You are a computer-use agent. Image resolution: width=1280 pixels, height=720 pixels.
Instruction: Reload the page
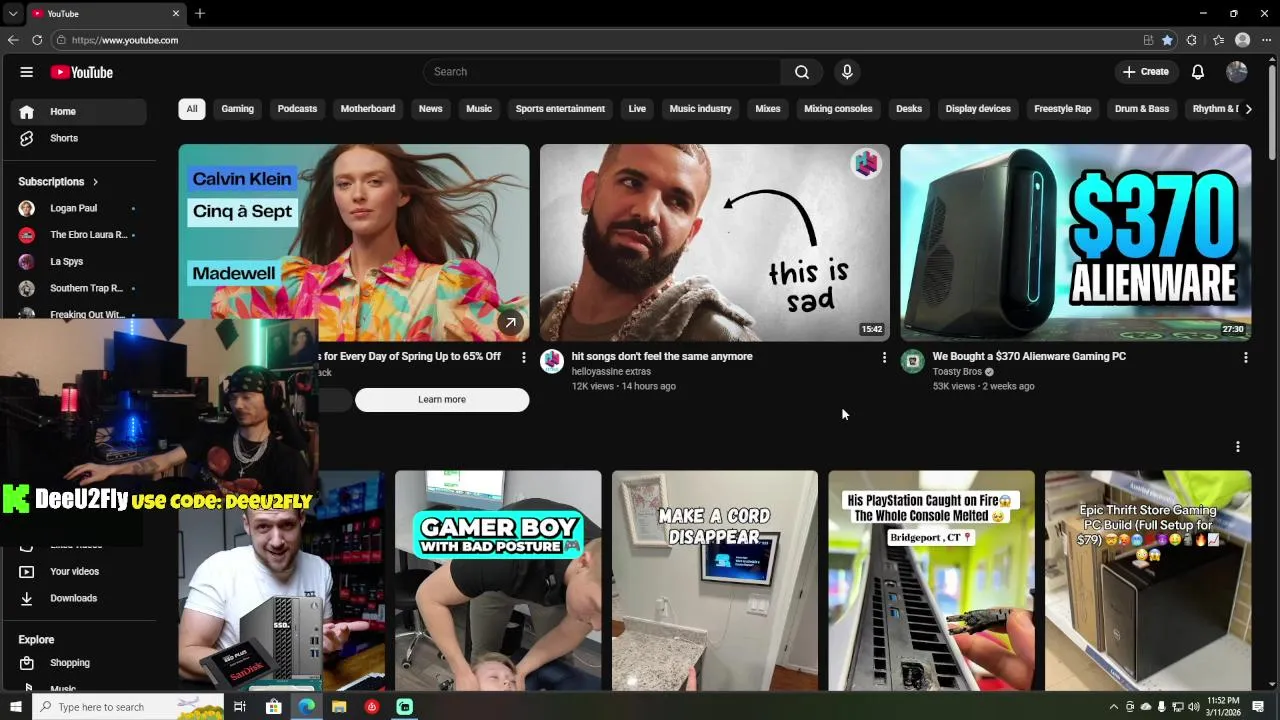point(37,40)
